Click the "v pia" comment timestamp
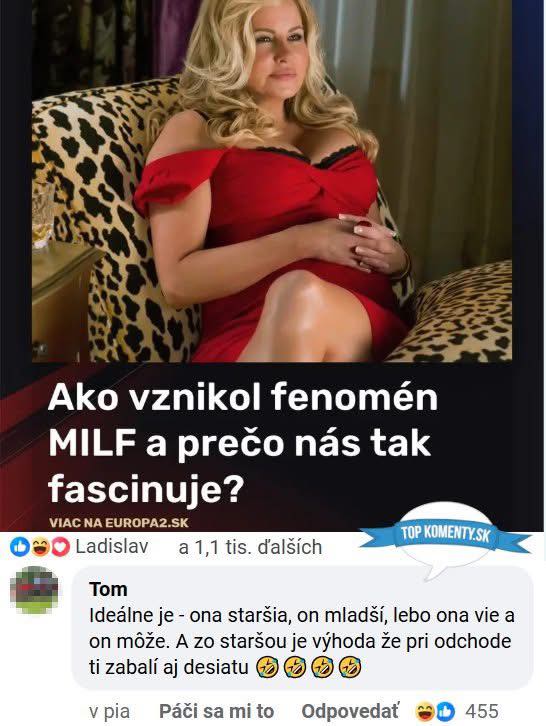The image size is (546, 726). click(x=109, y=712)
